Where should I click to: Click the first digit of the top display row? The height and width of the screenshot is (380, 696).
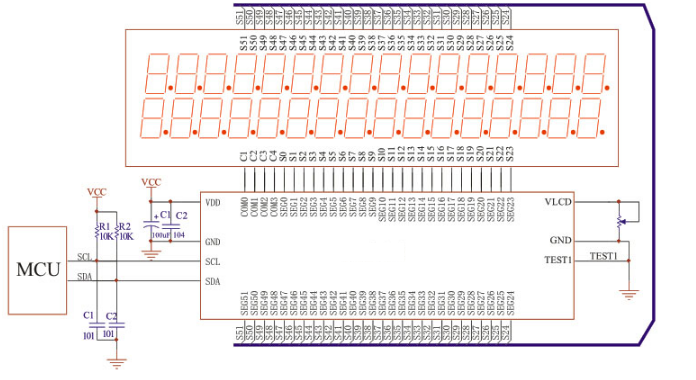157,73
